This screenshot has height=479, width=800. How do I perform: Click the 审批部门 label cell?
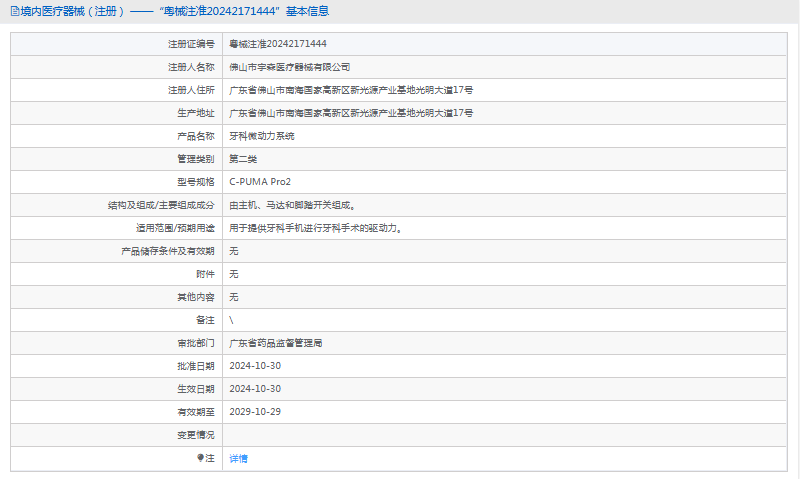117,343
